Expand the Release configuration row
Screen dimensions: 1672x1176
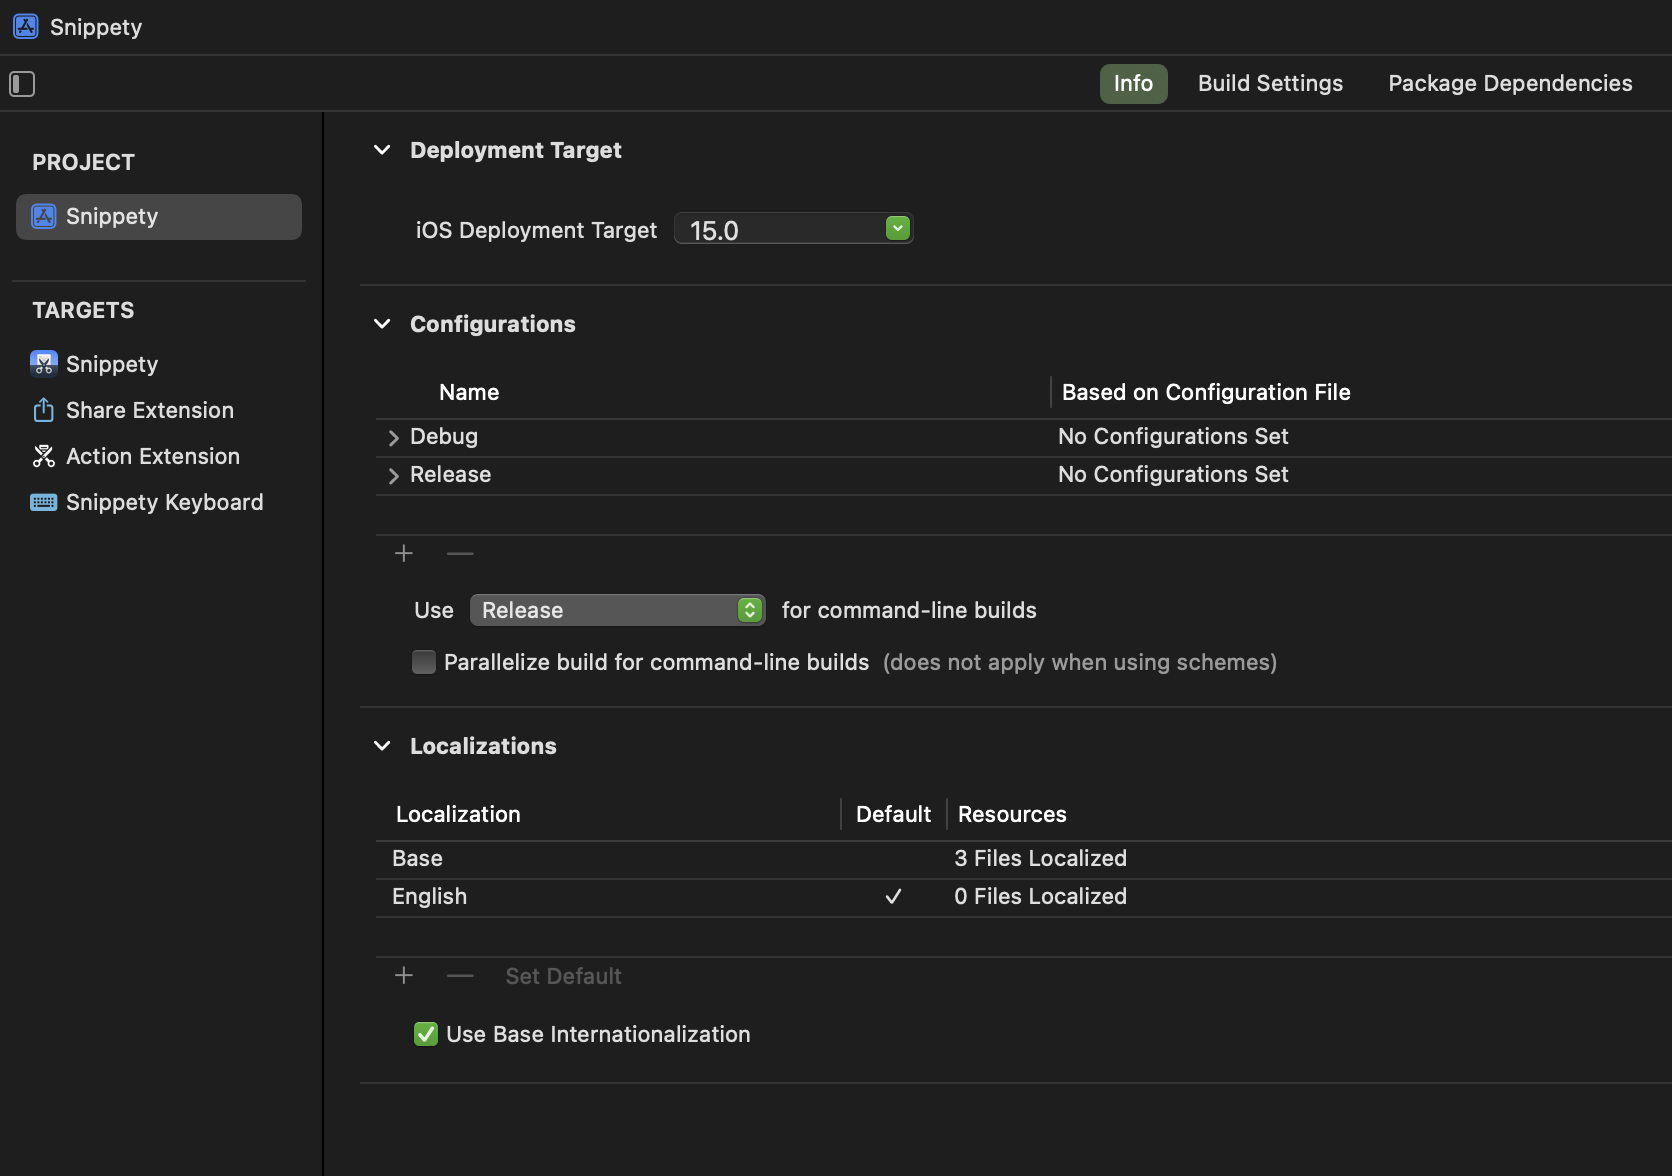coord(393,476)
